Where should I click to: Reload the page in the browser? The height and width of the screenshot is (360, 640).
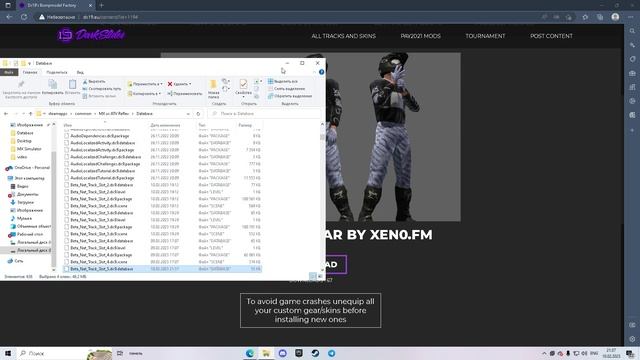24,17
